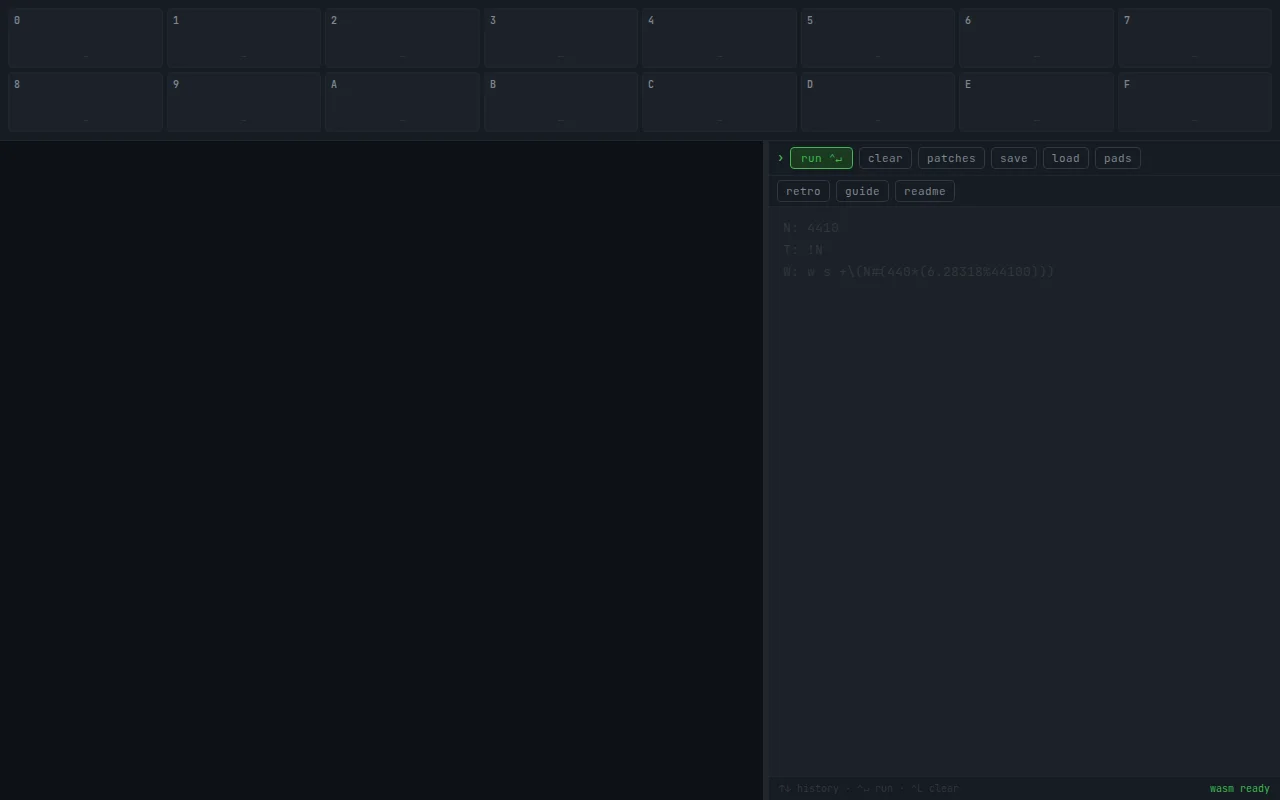Viewport: 1280px width, 800px height.
Task: Trigger pad 5
Action: 878,38
